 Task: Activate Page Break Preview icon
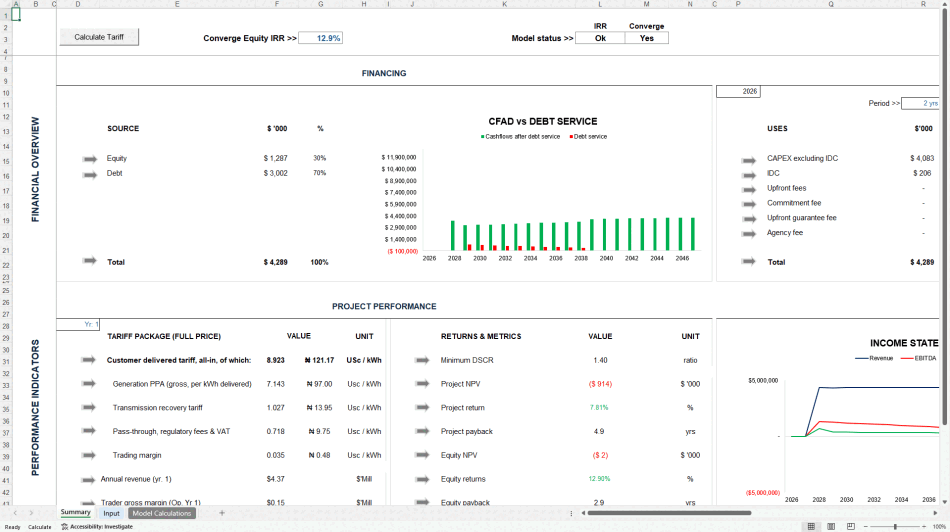[851, 527]
